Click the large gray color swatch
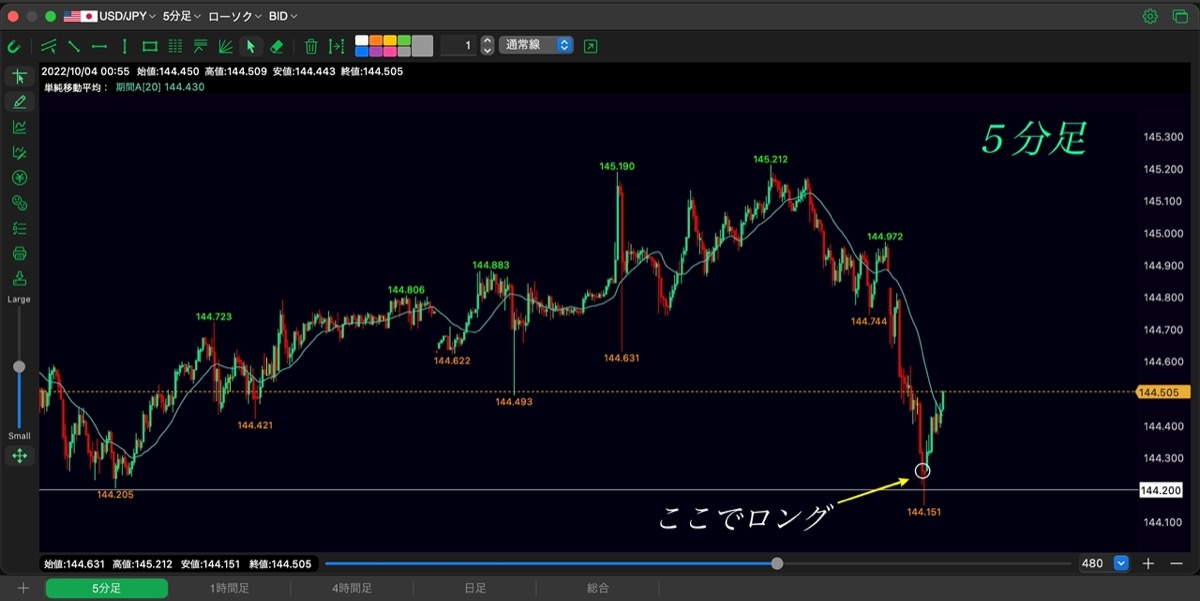 tap(422, 46)
